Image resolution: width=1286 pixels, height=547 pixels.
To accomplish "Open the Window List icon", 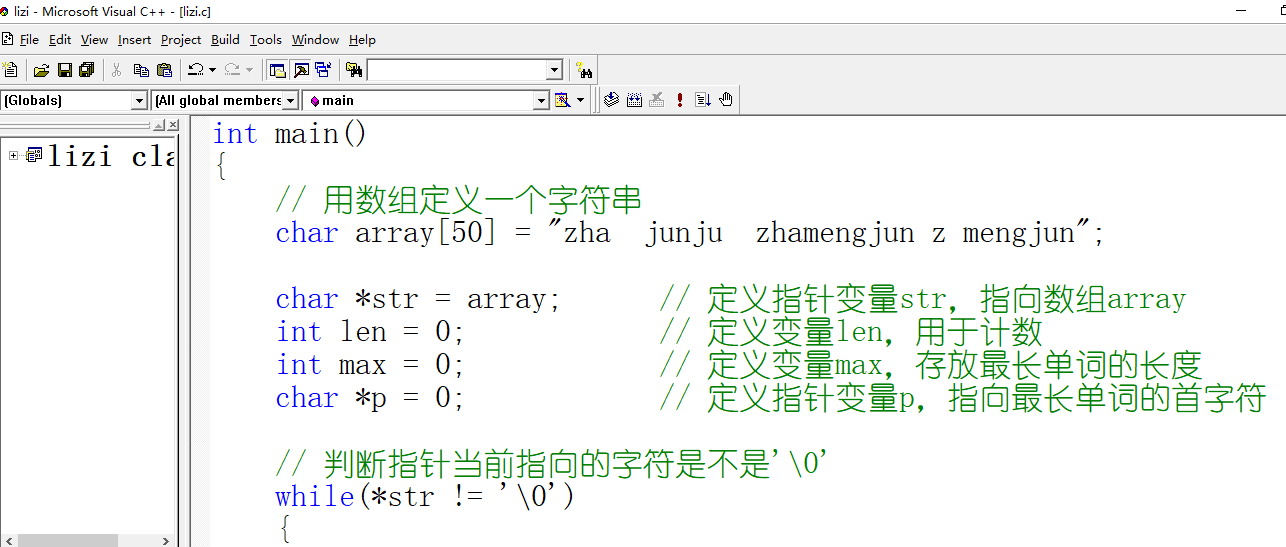I will tap(323, 70).
